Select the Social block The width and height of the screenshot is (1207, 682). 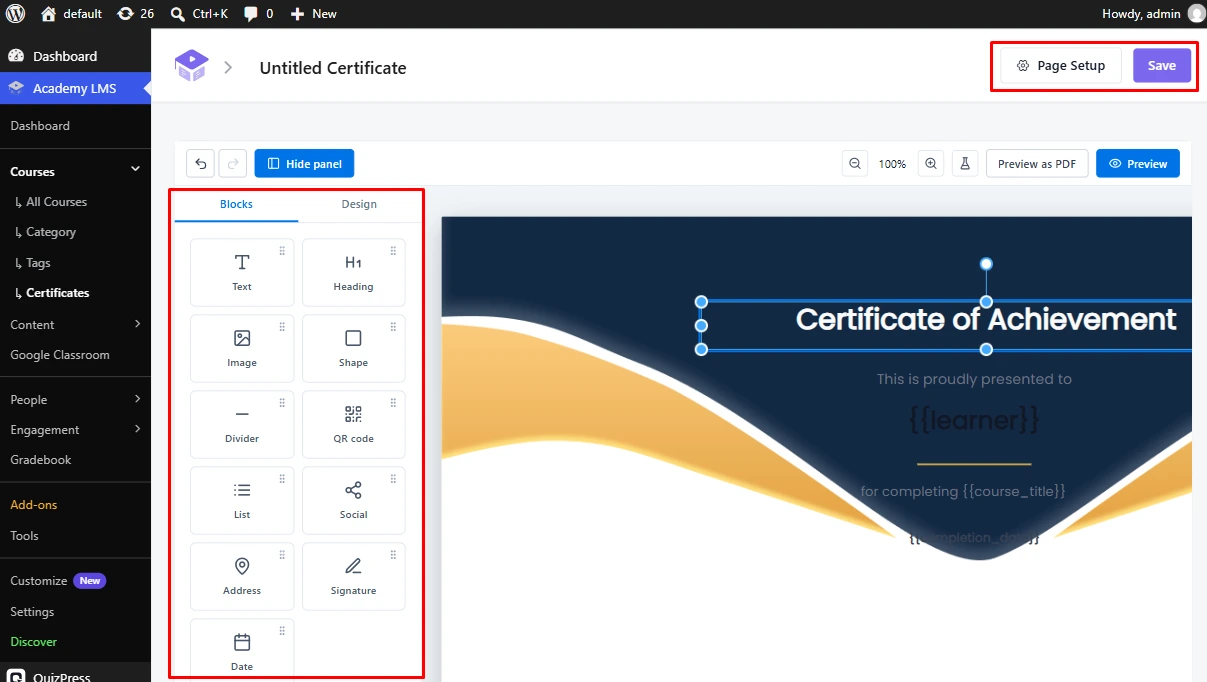[353, 500]
